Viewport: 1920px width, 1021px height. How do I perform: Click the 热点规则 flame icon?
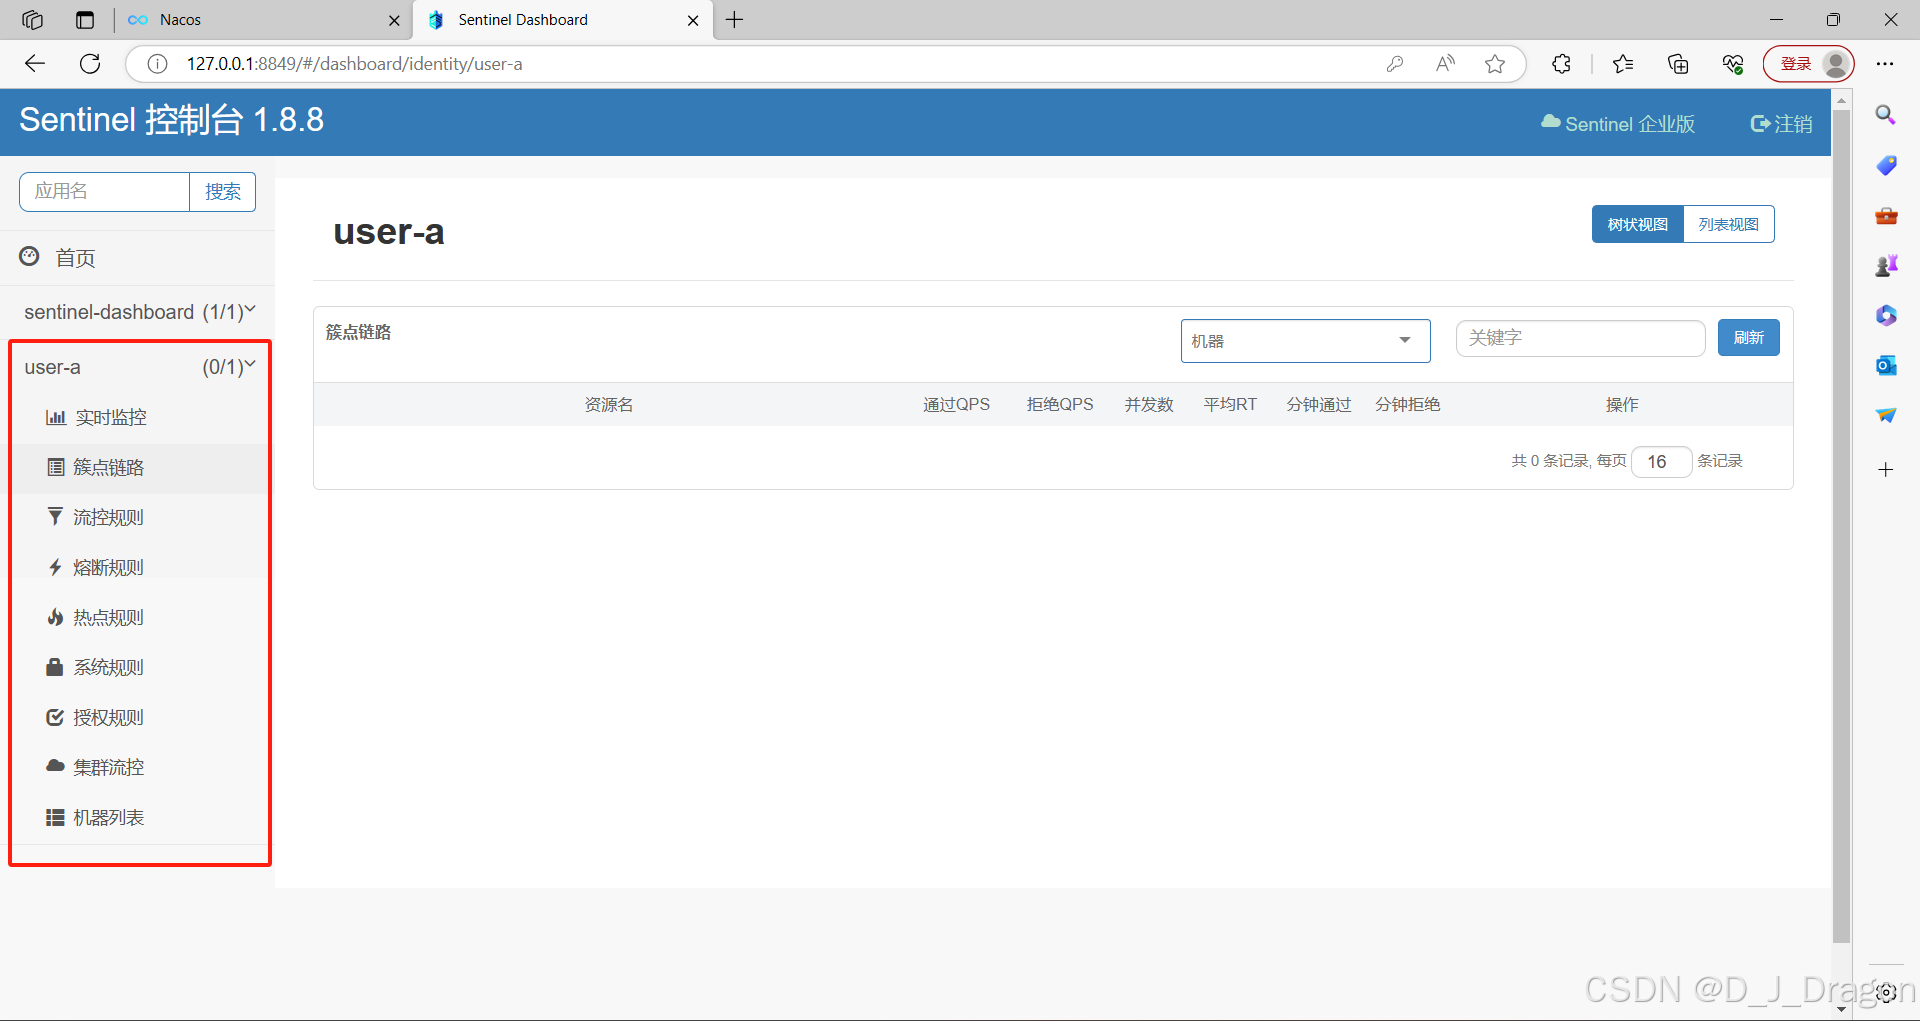click(x=56, y=617)
